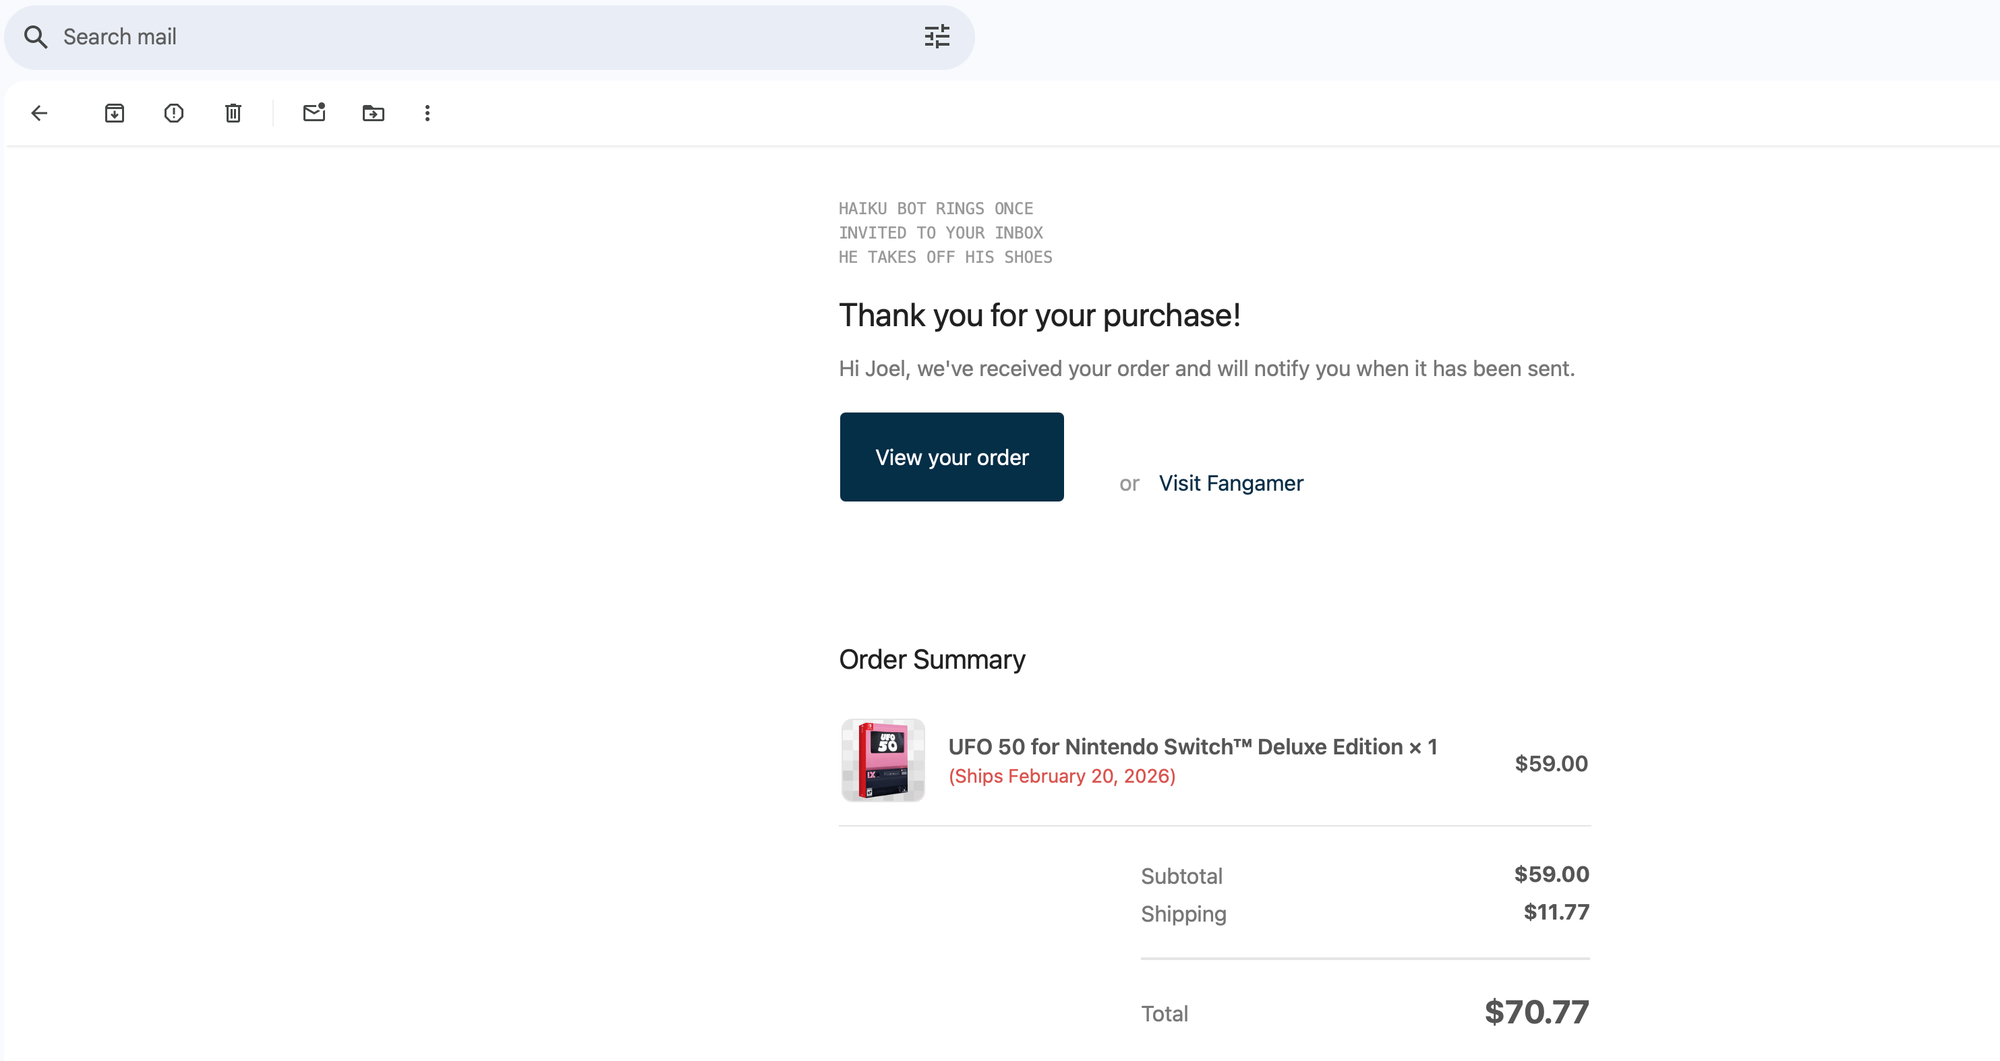Image resolution: width=2000 pixels, height=1061 pixels.
Task: Click the $70.77 total amount
Action: (x=1537, y=1012)
